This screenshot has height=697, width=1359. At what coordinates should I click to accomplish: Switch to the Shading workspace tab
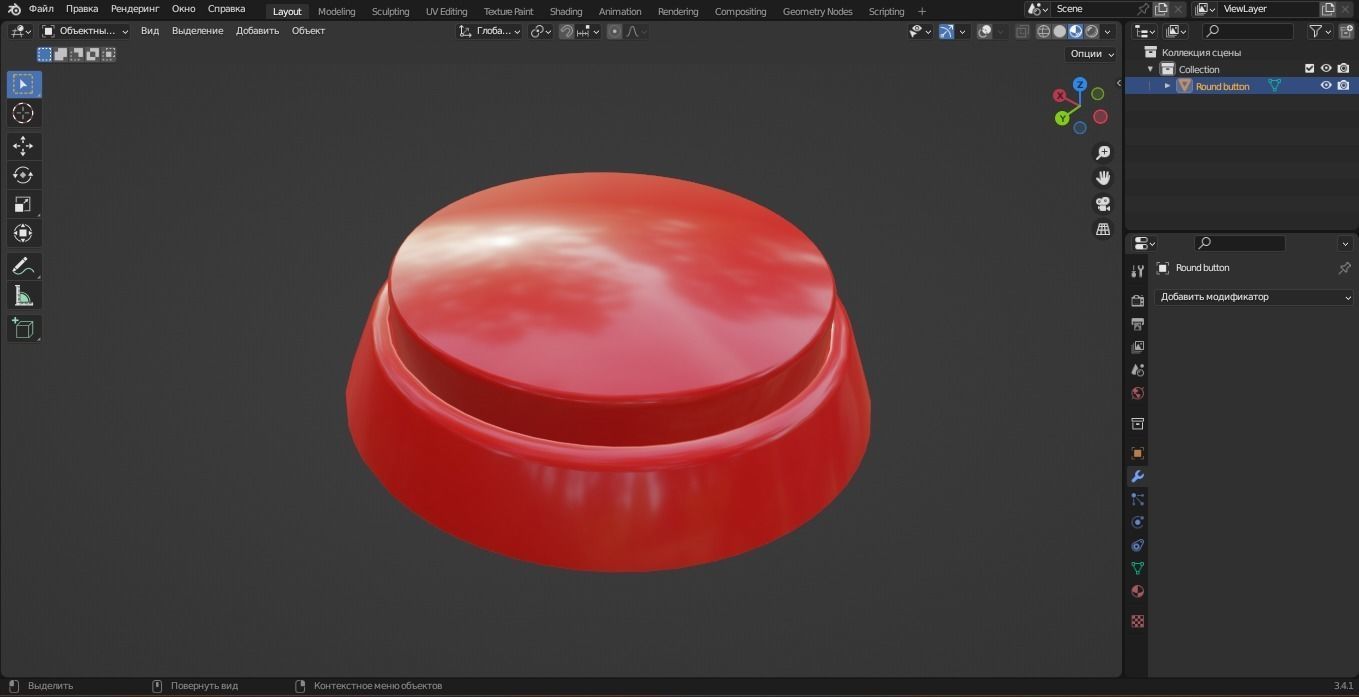pos(565,11)
